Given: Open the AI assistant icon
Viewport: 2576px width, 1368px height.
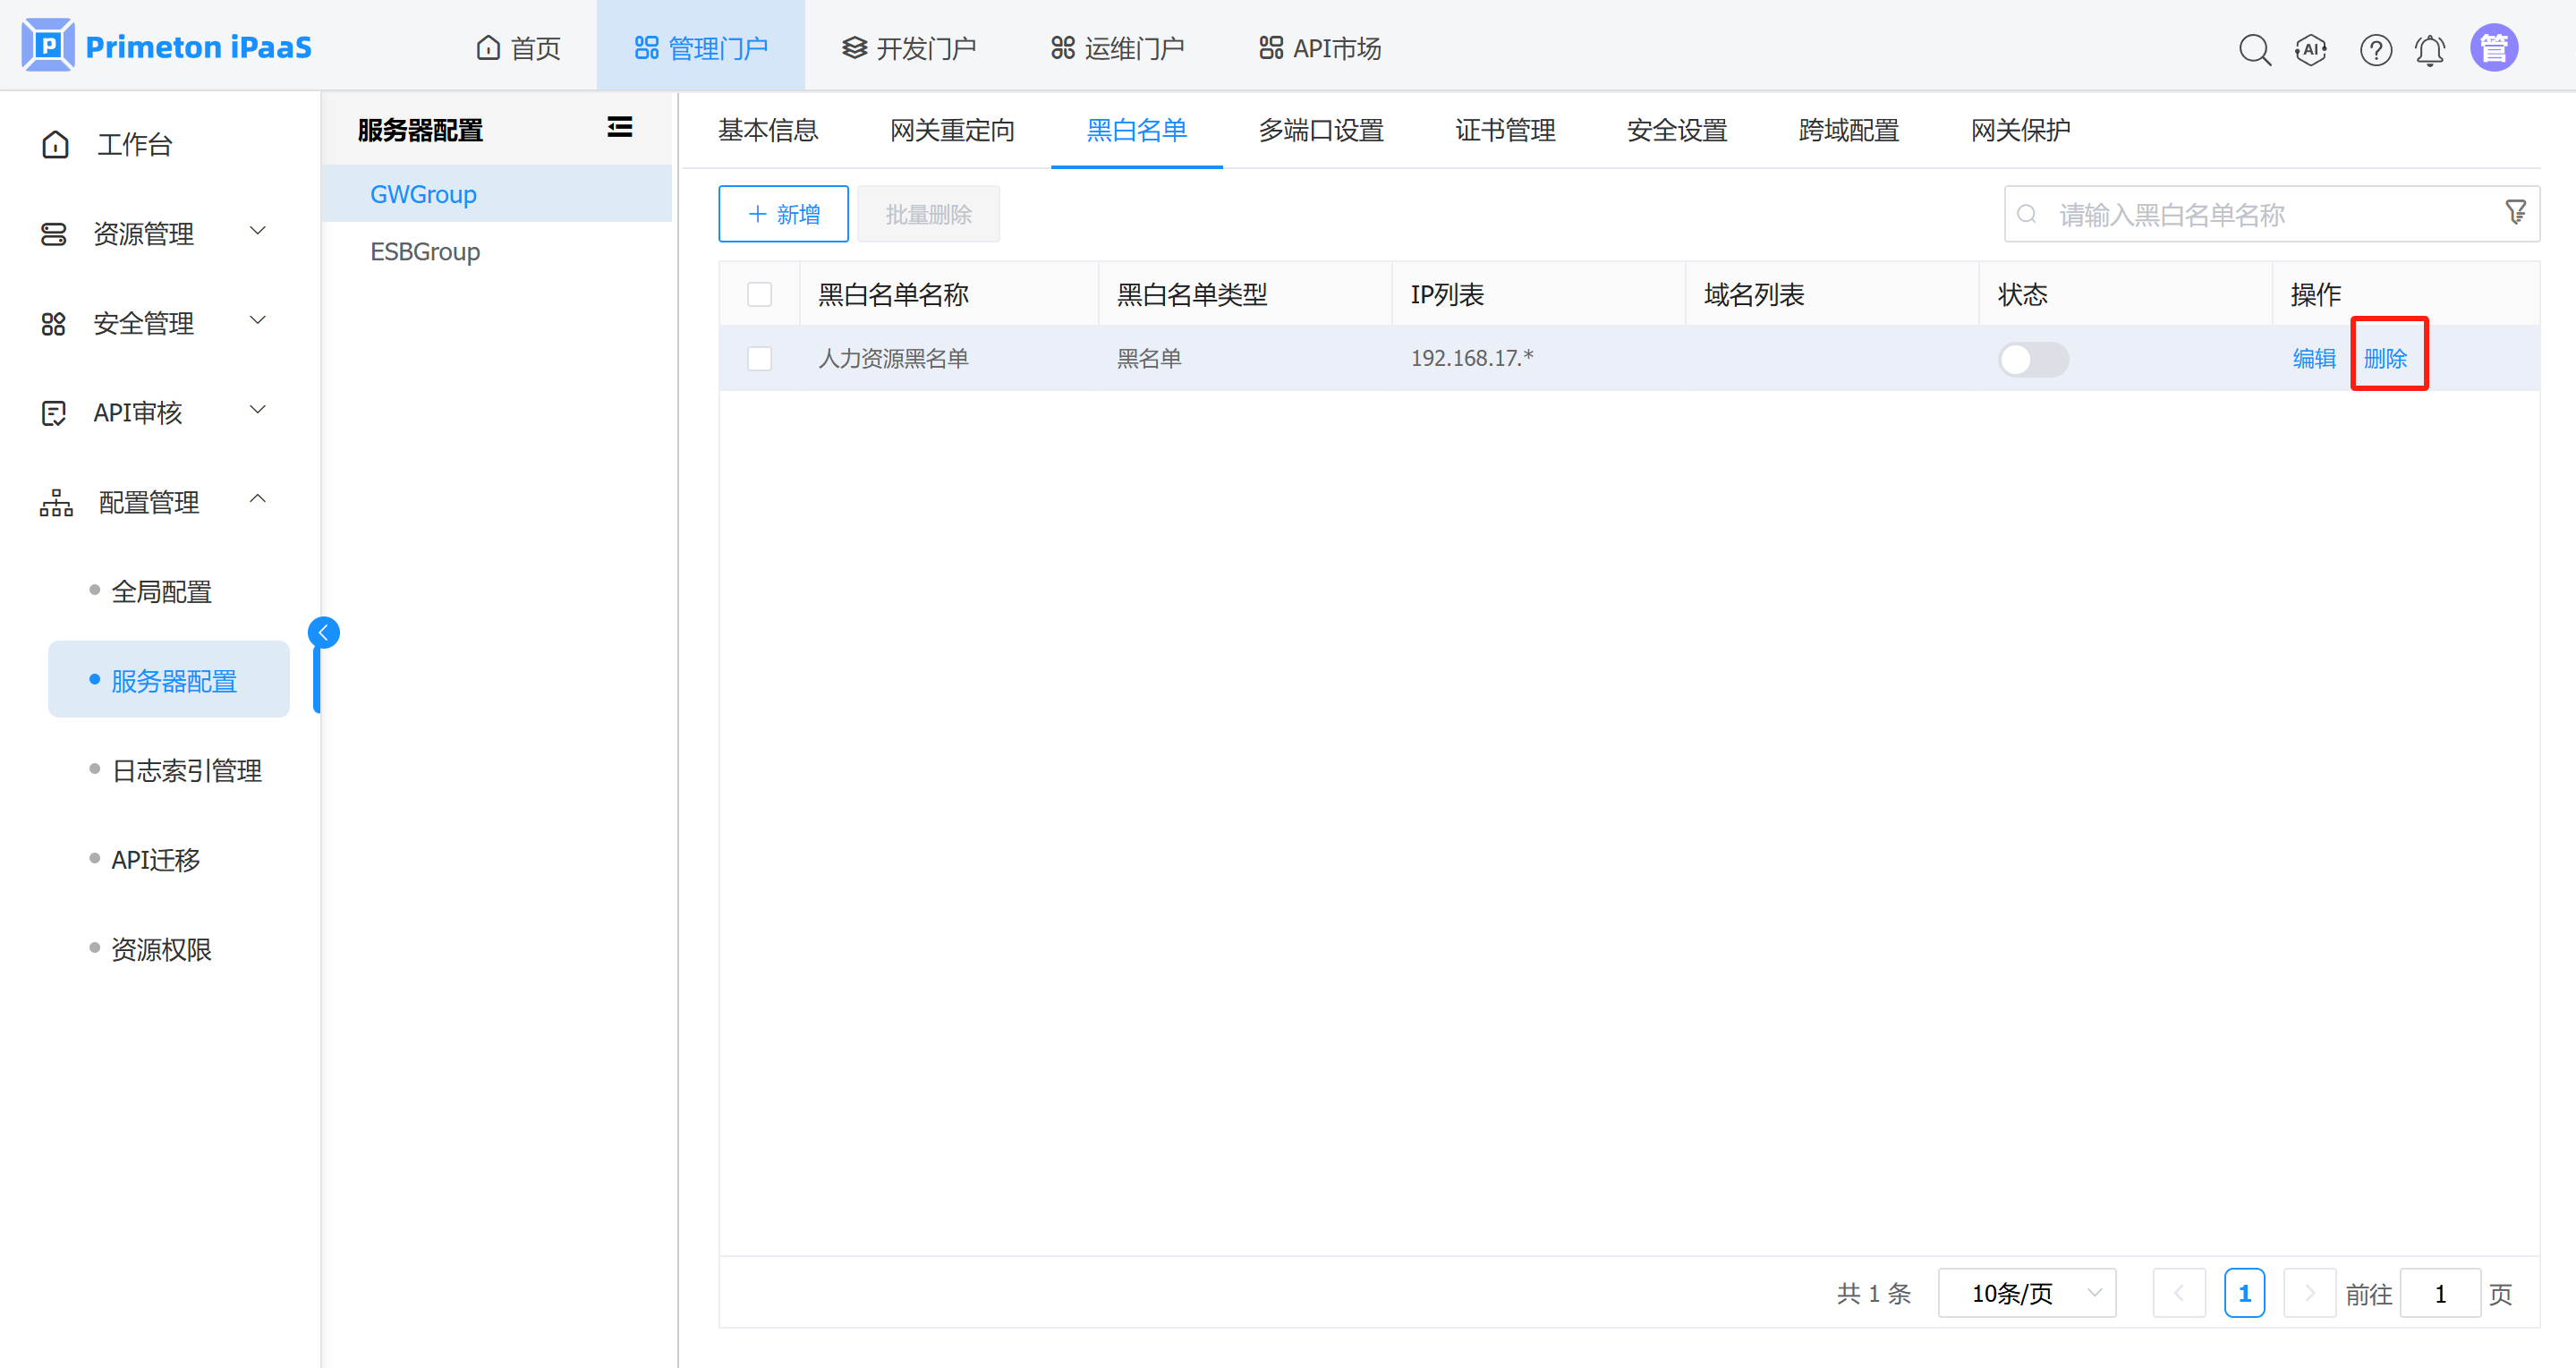Looking at the screenshot, I should (x=2311, y=49).
